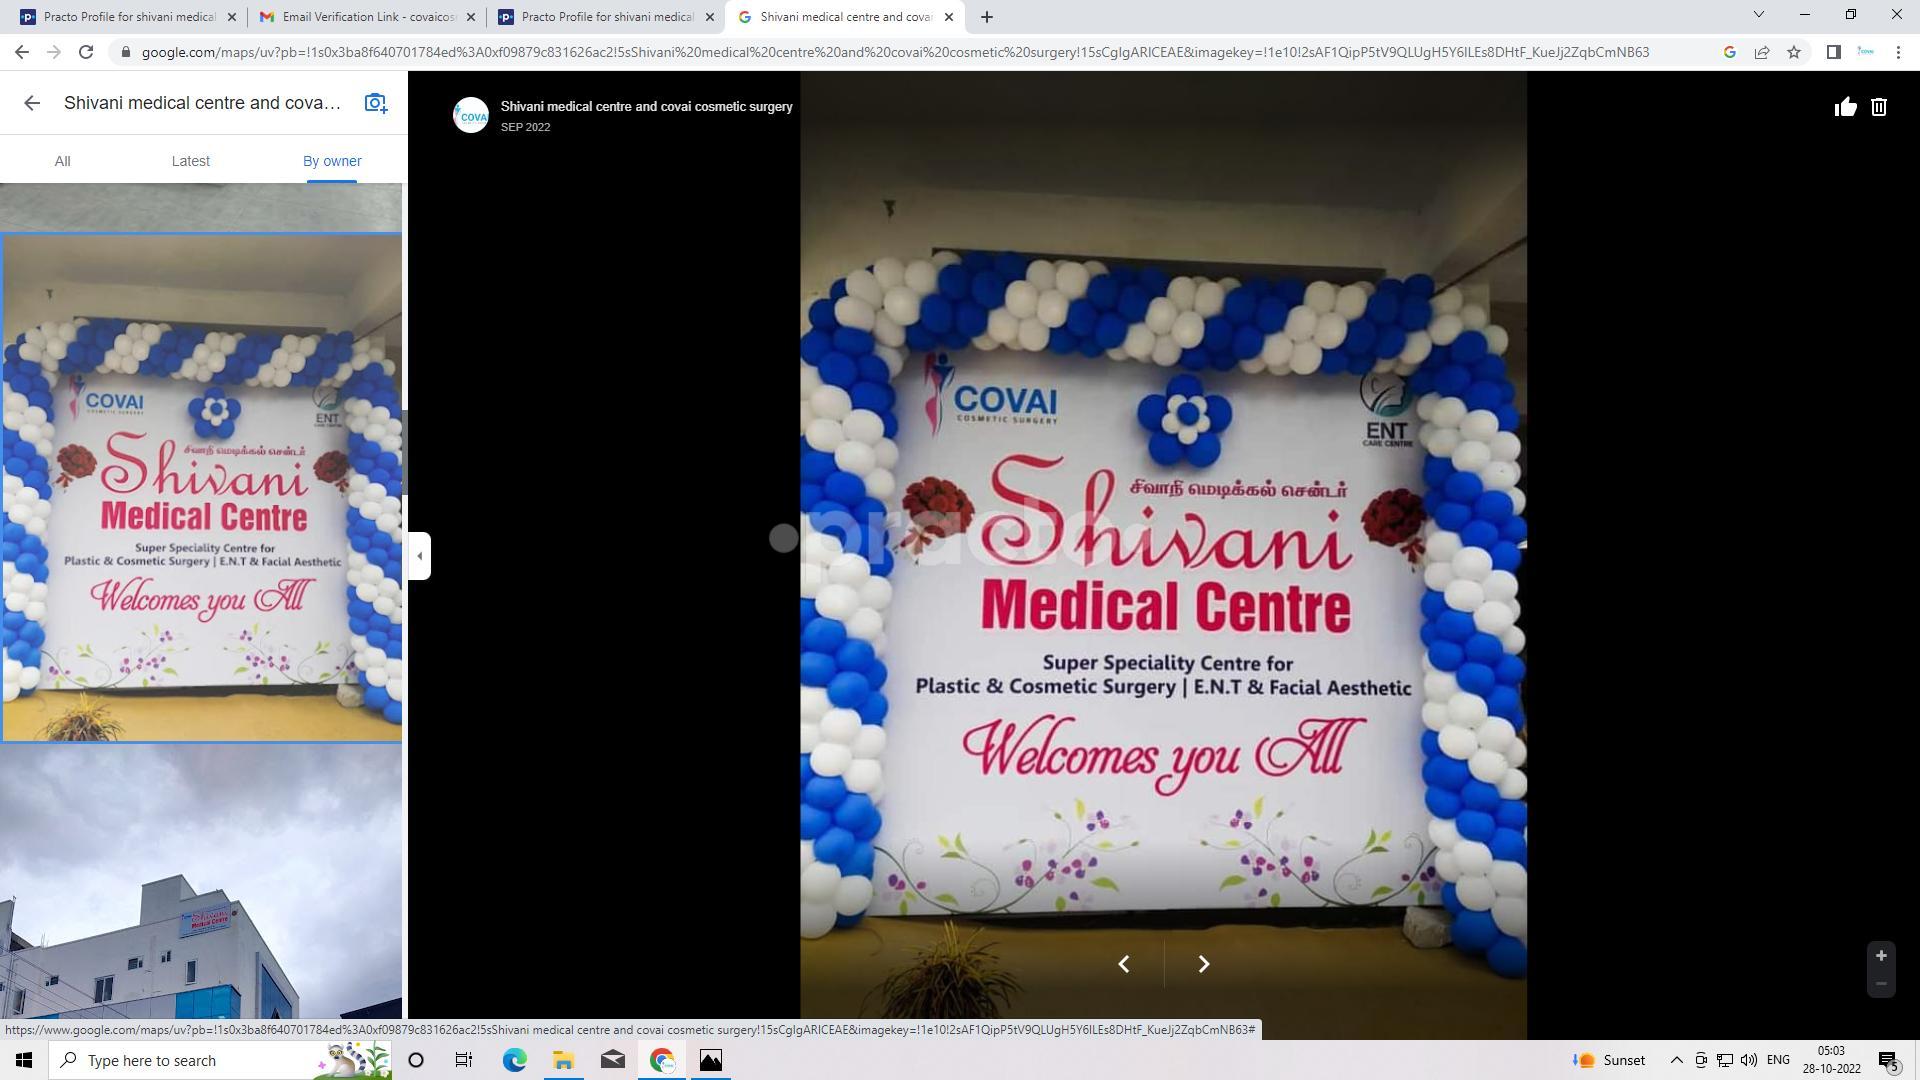Open Task View on the taskbar
This screenshot has width=1920, height=1080.
[x=464, y=1060]
